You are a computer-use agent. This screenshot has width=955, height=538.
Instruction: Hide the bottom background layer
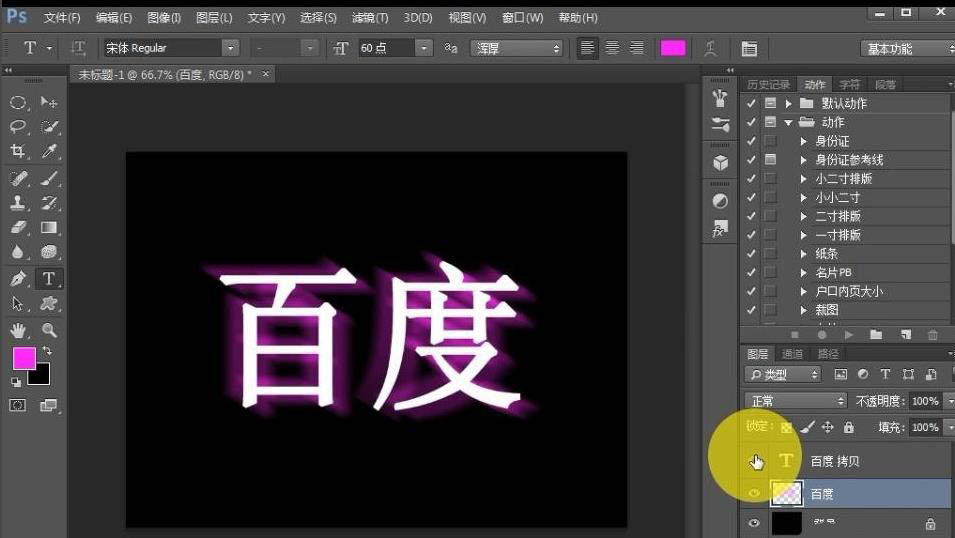tap(754, 523)
